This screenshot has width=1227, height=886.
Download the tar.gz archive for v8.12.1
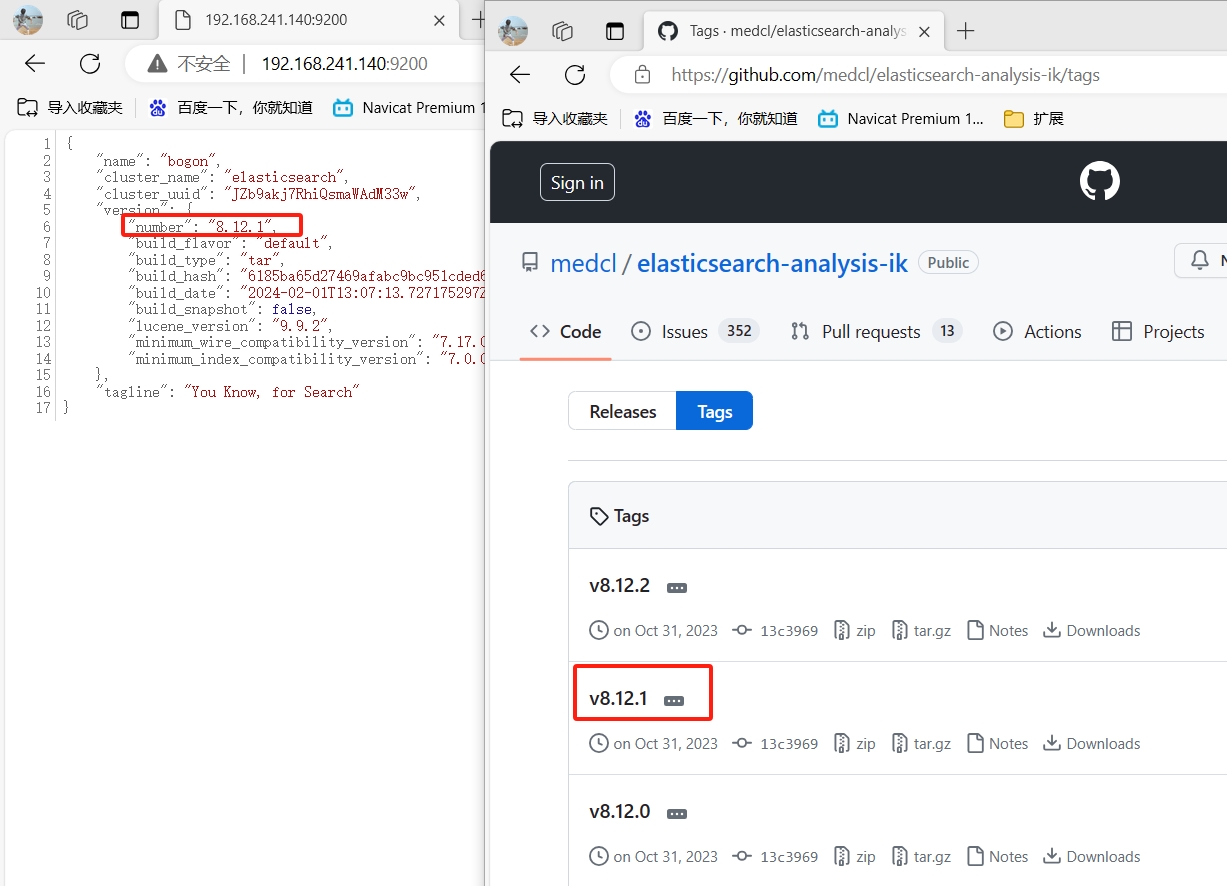click(x=921, y=744)
